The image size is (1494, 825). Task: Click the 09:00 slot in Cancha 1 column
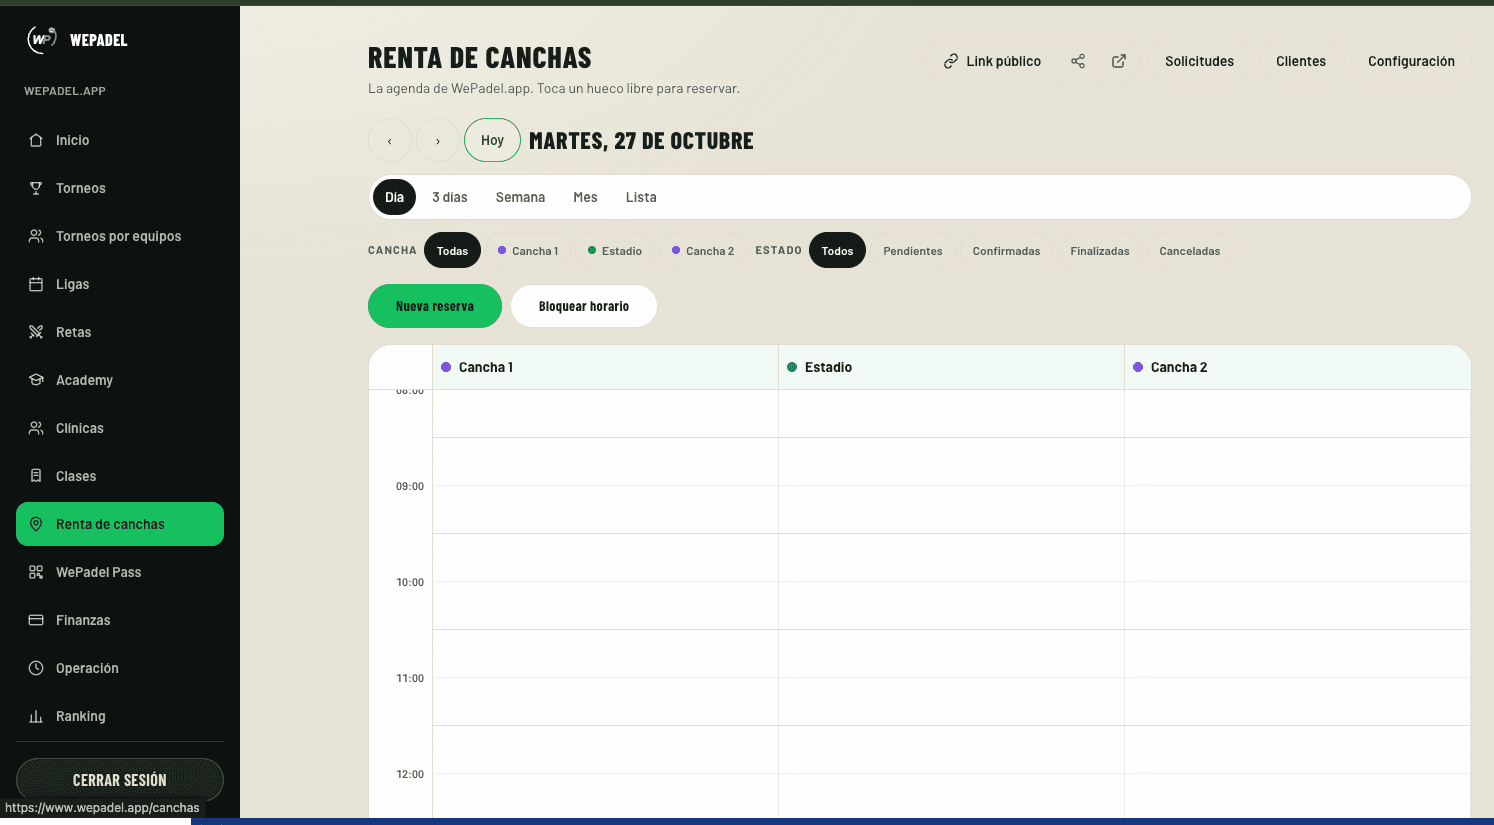coord(605,510)
